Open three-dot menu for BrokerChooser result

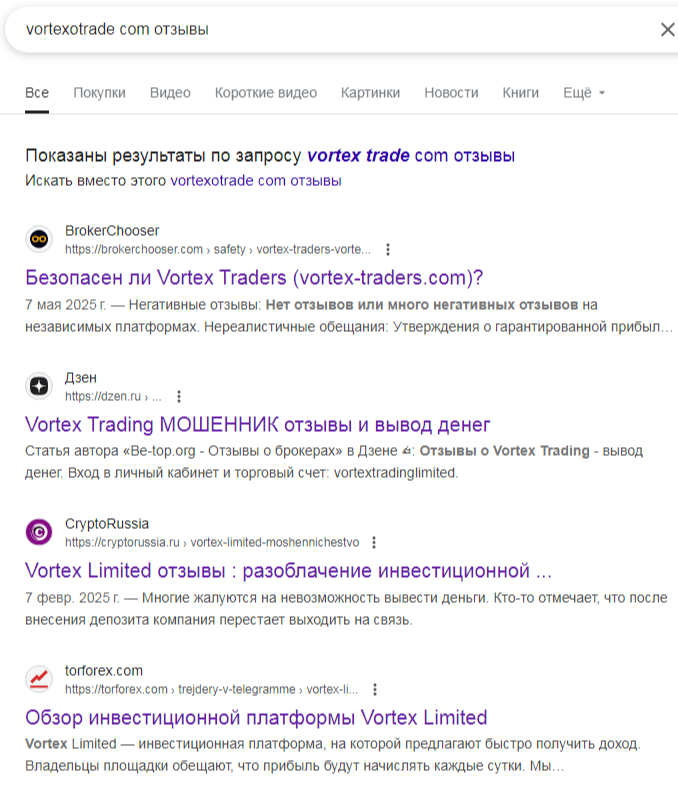388,249
